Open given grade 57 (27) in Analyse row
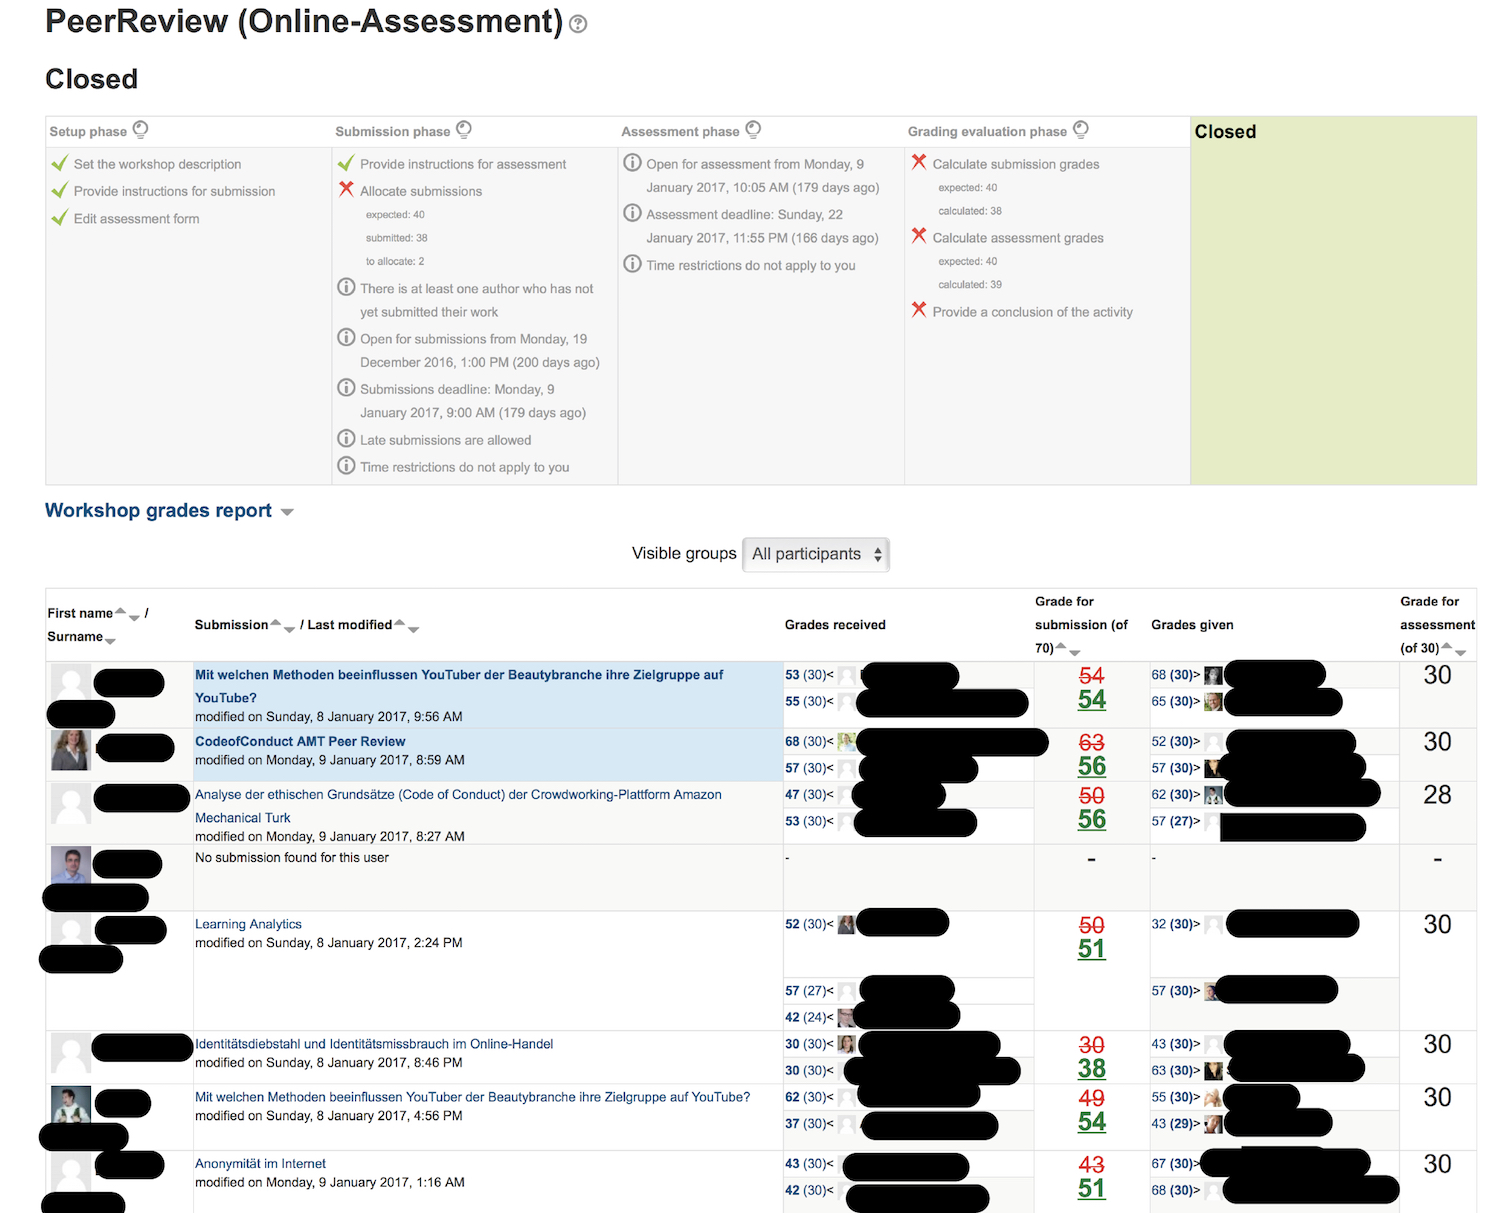 pyautogui.click(x=1173, y=821)
